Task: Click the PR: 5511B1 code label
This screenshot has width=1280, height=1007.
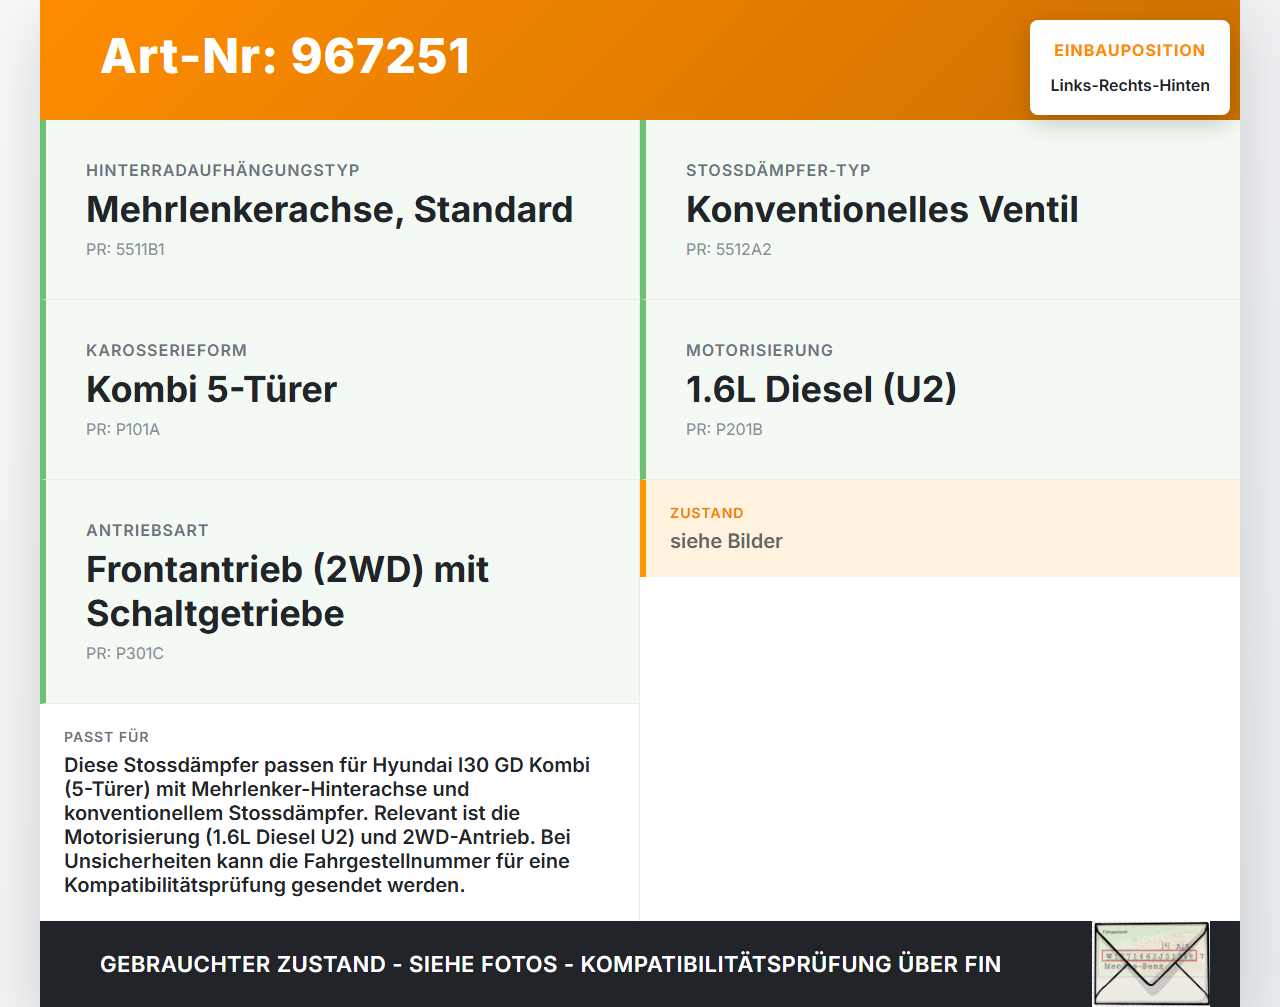Action: click(126, 248)
